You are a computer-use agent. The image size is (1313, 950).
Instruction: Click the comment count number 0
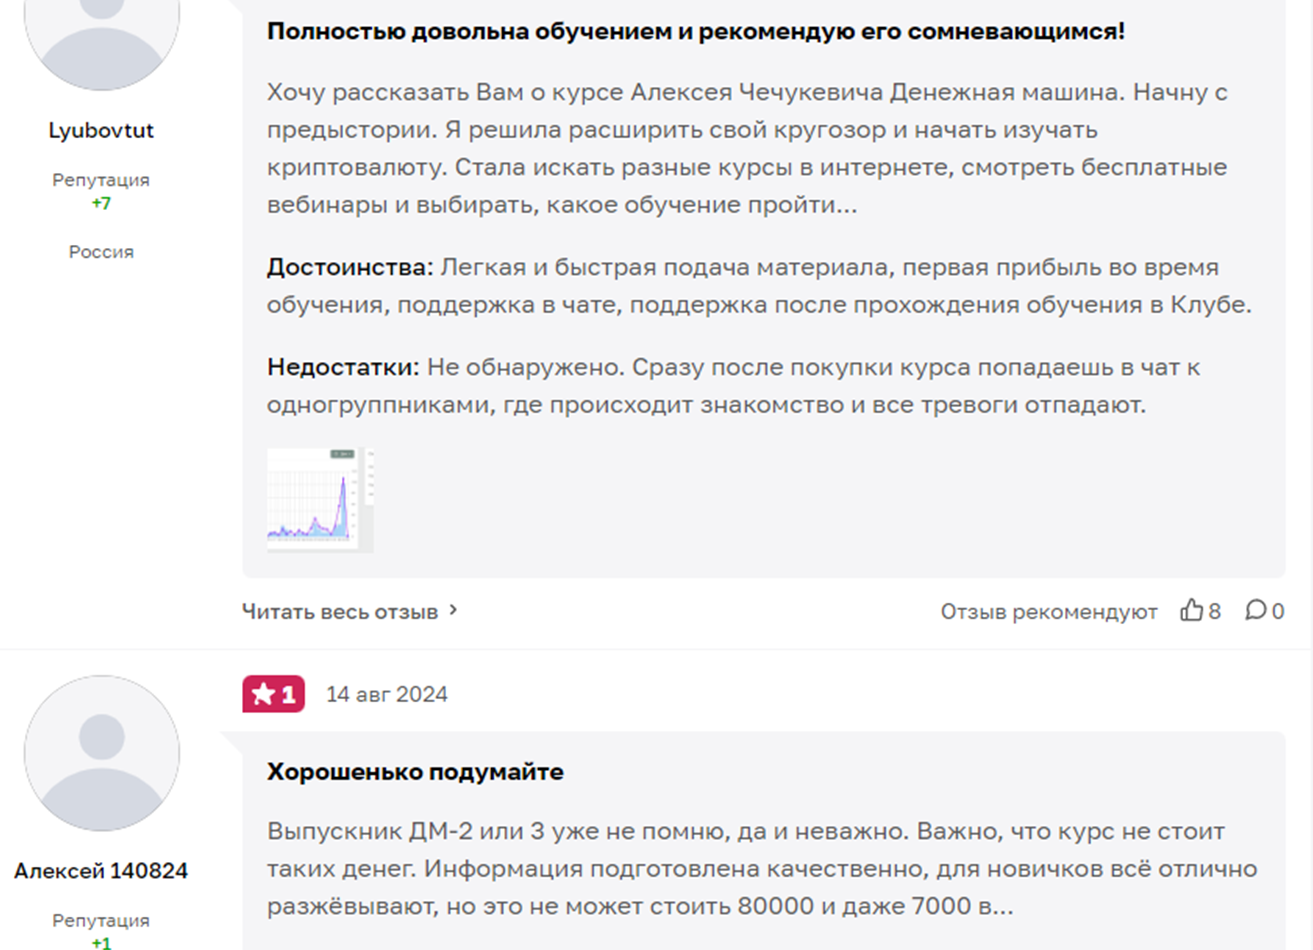click(1278, 611)
